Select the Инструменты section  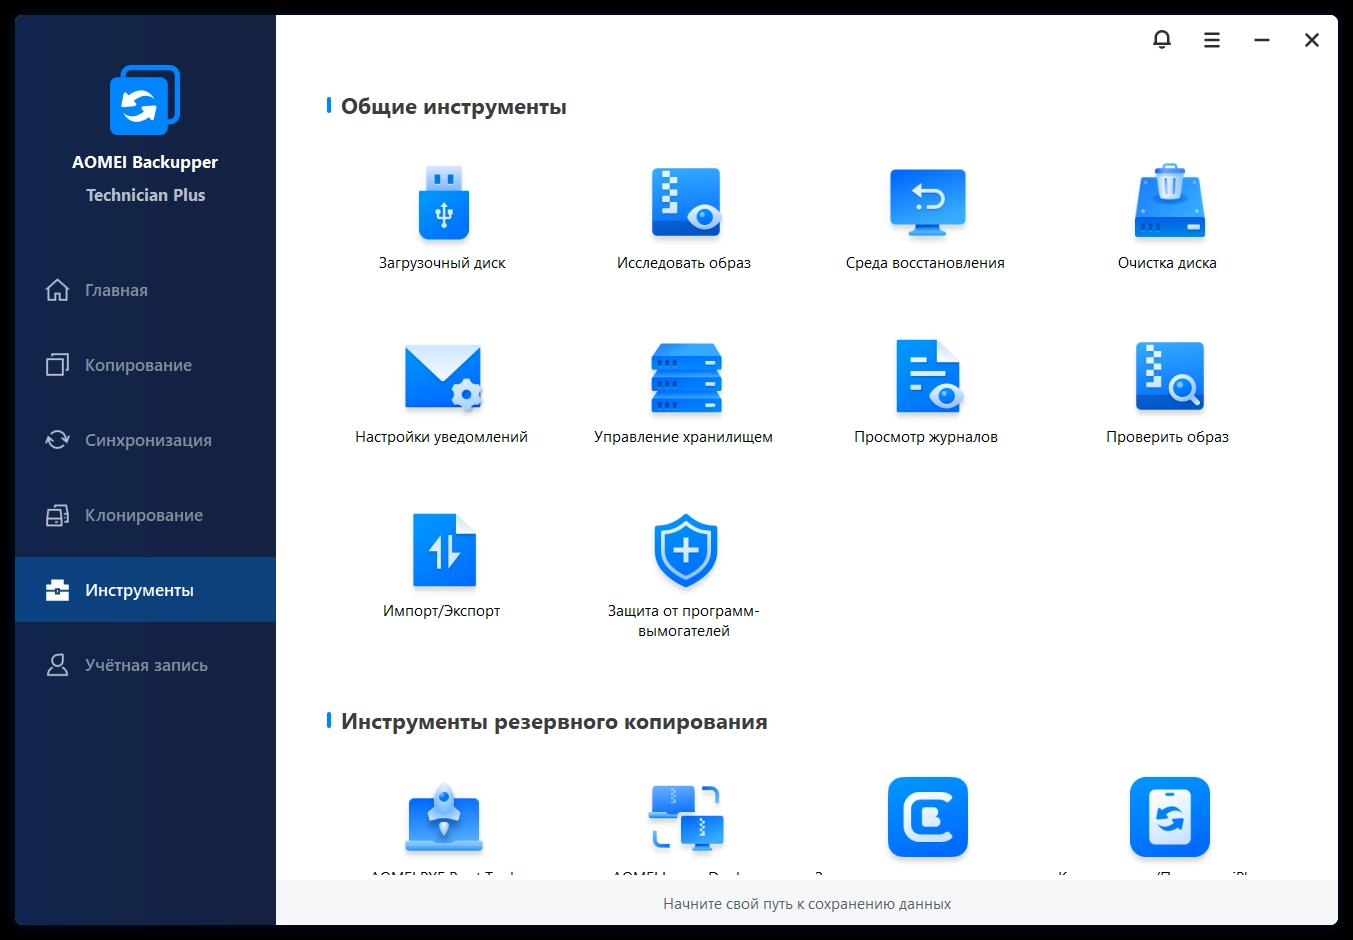pyautogui.click(x=145, y=590)
